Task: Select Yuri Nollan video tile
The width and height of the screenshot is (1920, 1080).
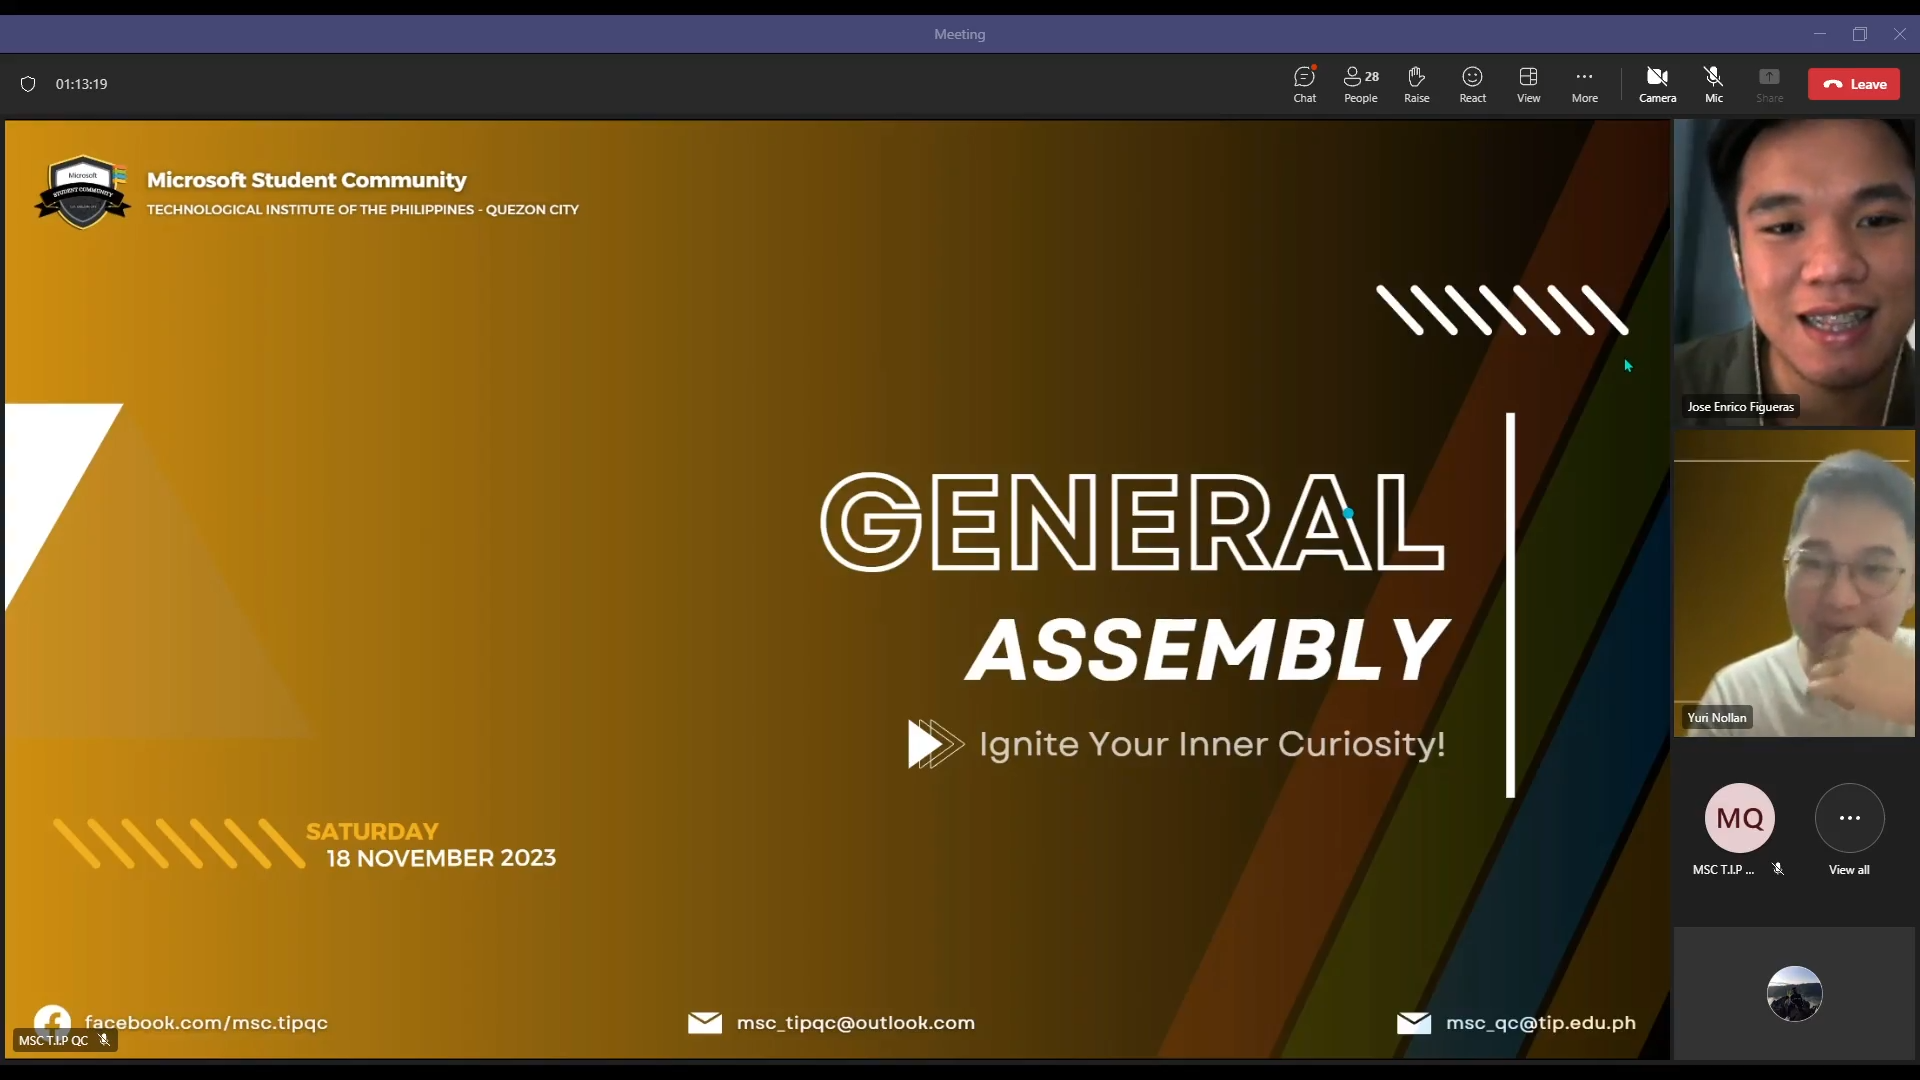Action: [1794, 584]
